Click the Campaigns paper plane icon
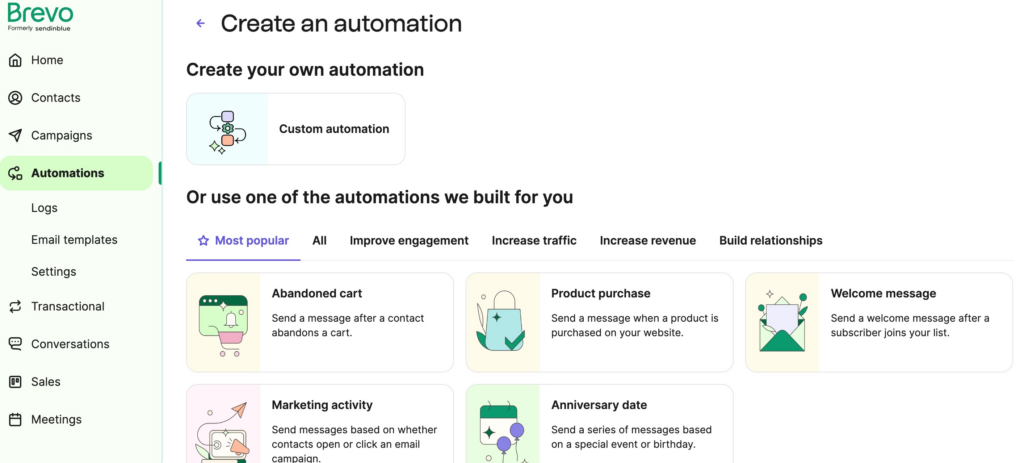 [15, 135]
